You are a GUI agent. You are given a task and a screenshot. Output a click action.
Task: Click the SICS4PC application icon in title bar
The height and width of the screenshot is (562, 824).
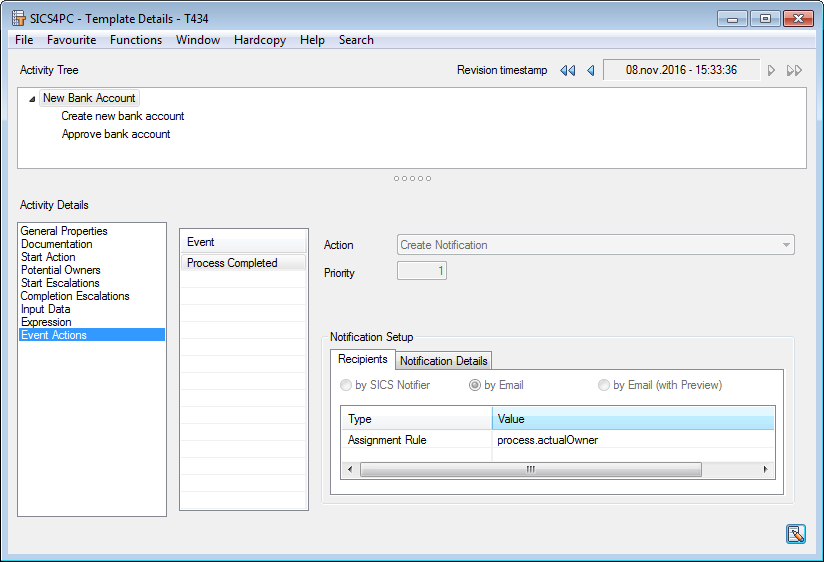tap(19, 19)
